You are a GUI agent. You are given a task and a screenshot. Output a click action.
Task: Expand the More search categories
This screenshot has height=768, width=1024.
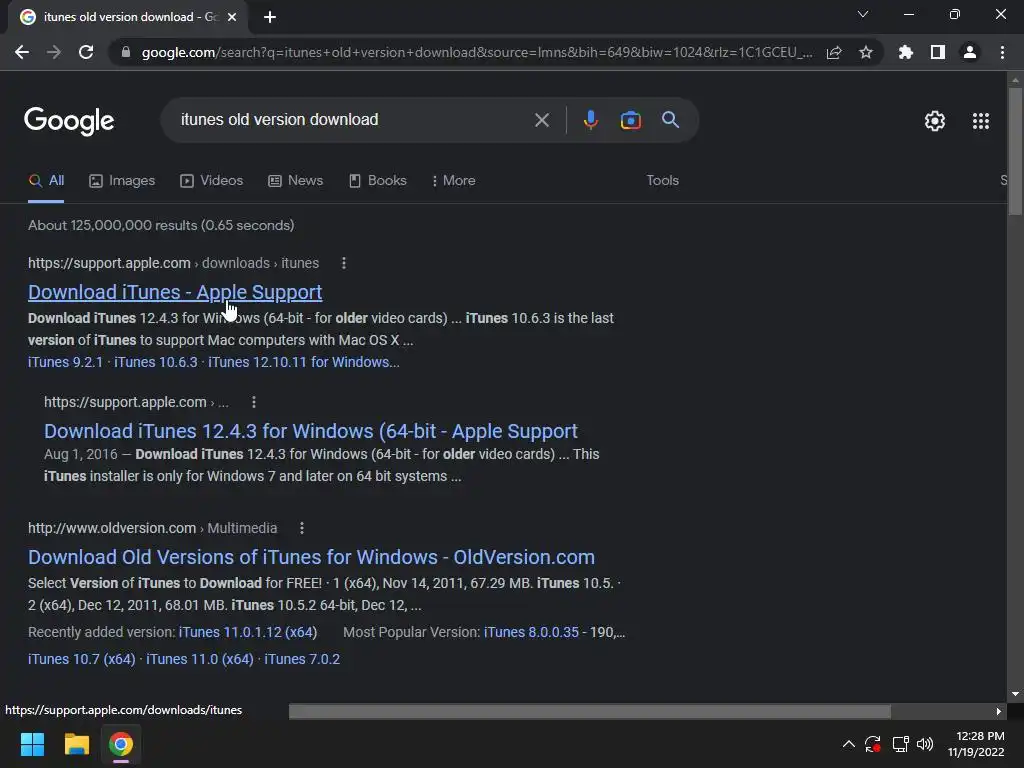click(x=453, y=181)
